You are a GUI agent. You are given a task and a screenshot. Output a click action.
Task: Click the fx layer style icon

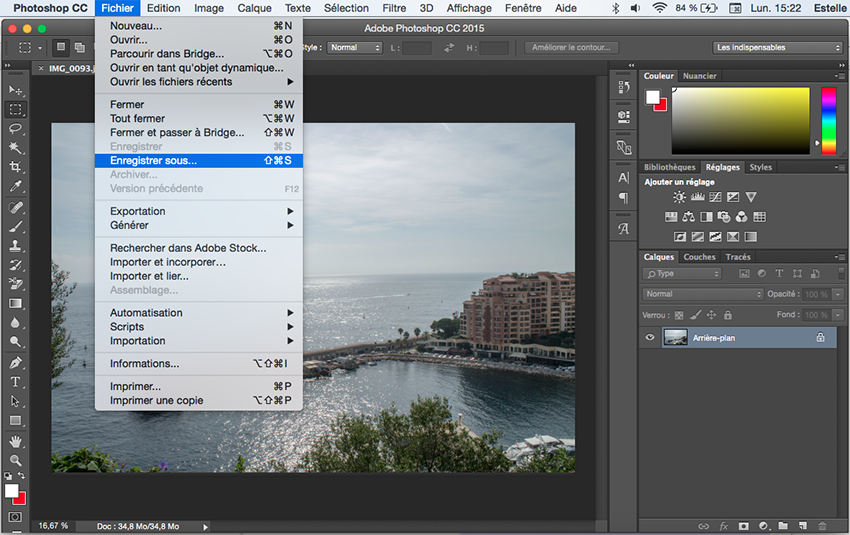click(x=723, y=525)
